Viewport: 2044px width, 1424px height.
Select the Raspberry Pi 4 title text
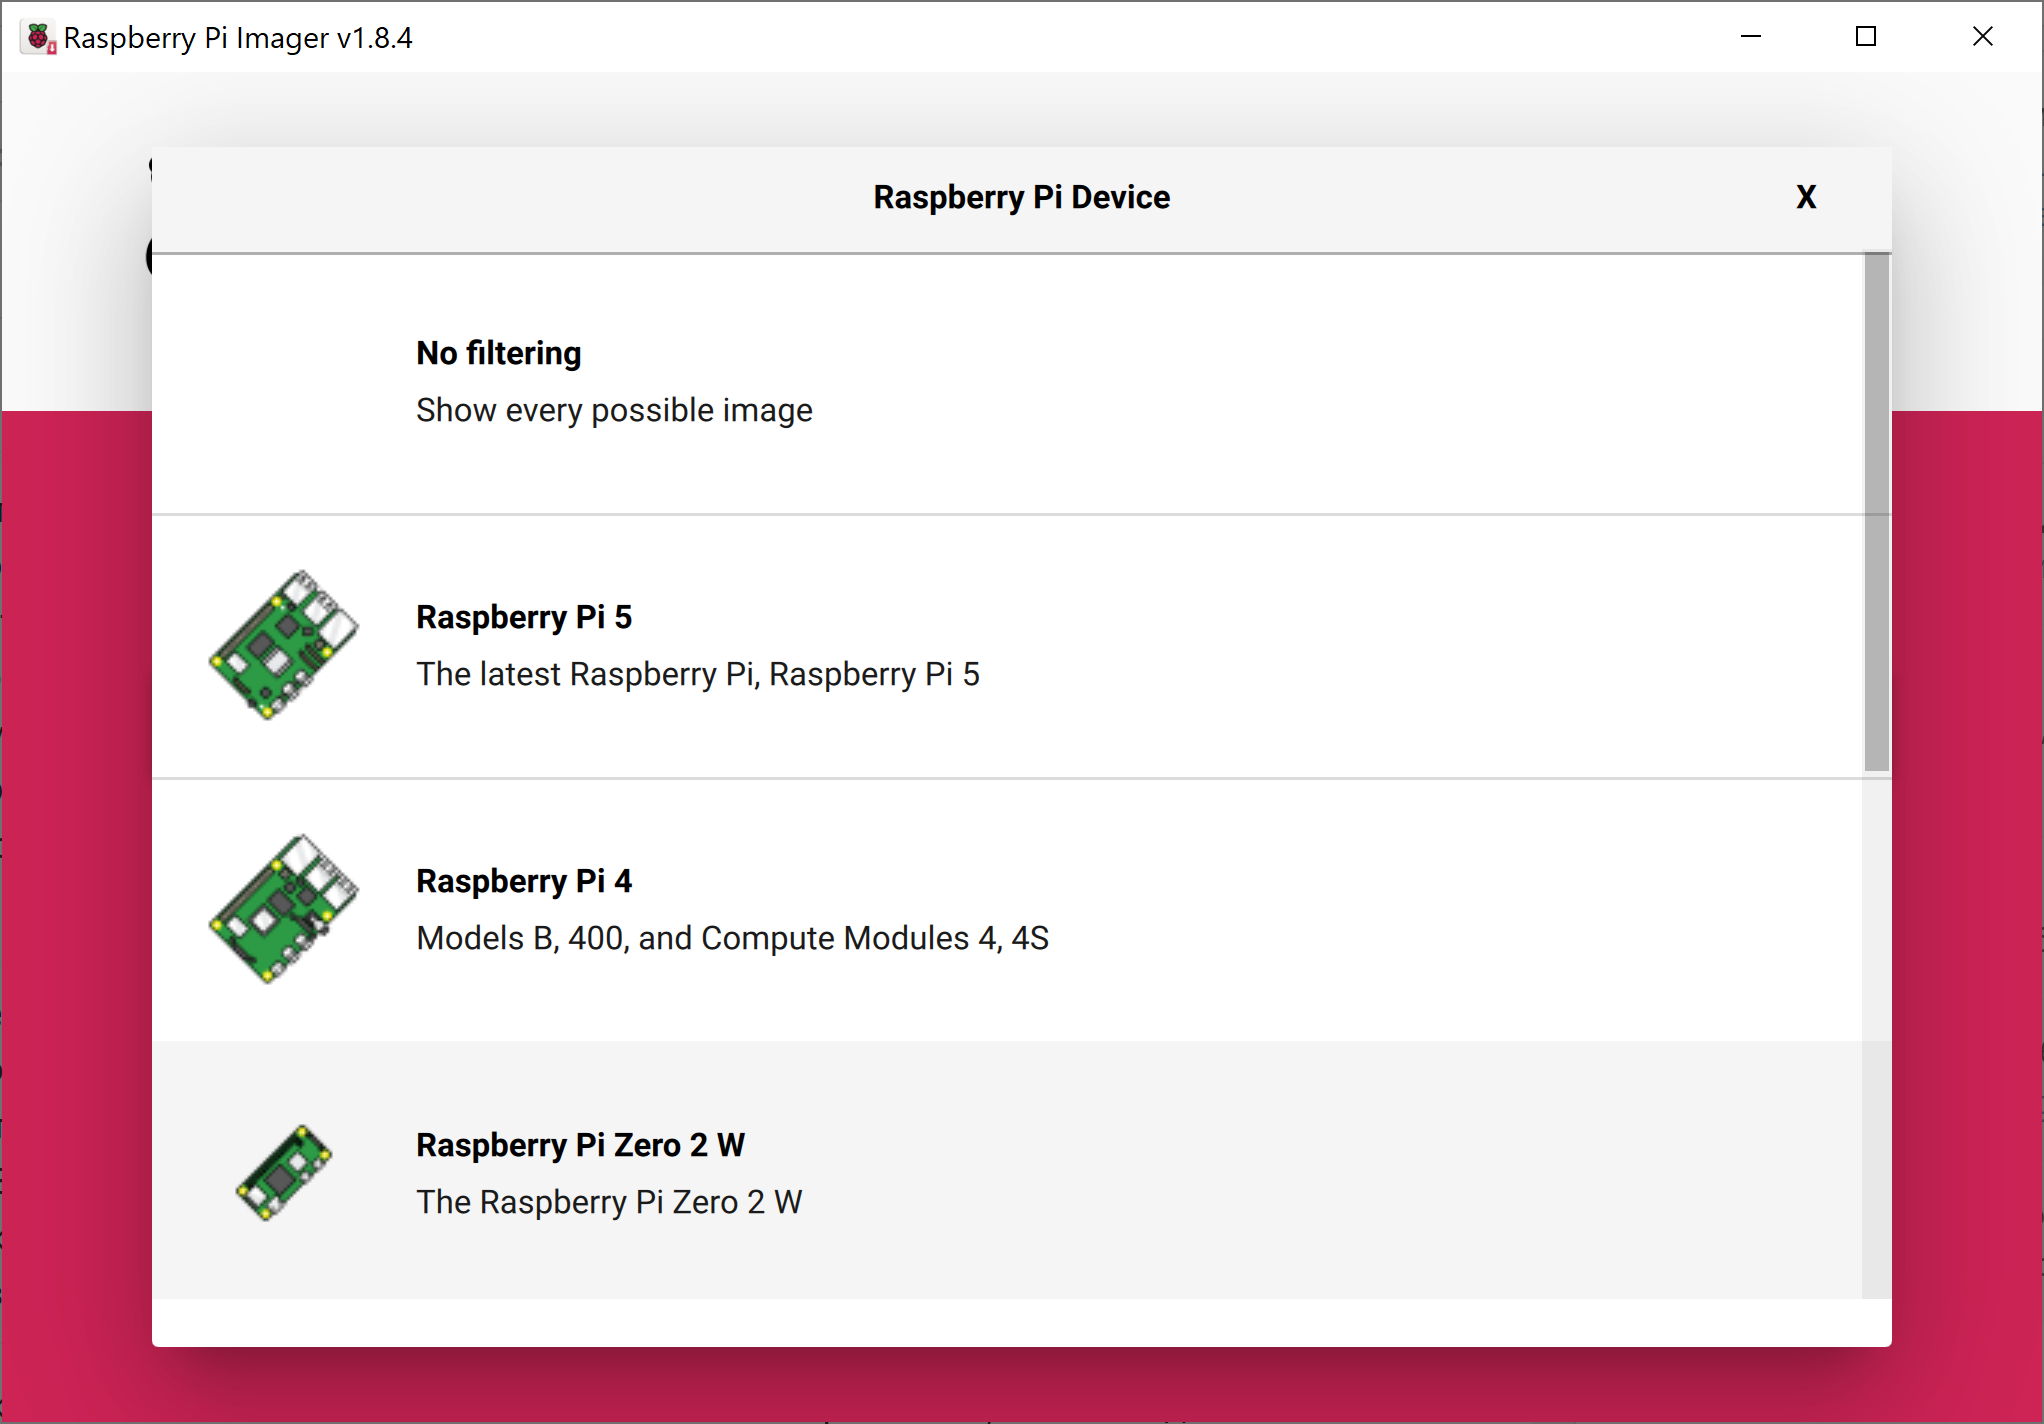click(x=523, y=881)
